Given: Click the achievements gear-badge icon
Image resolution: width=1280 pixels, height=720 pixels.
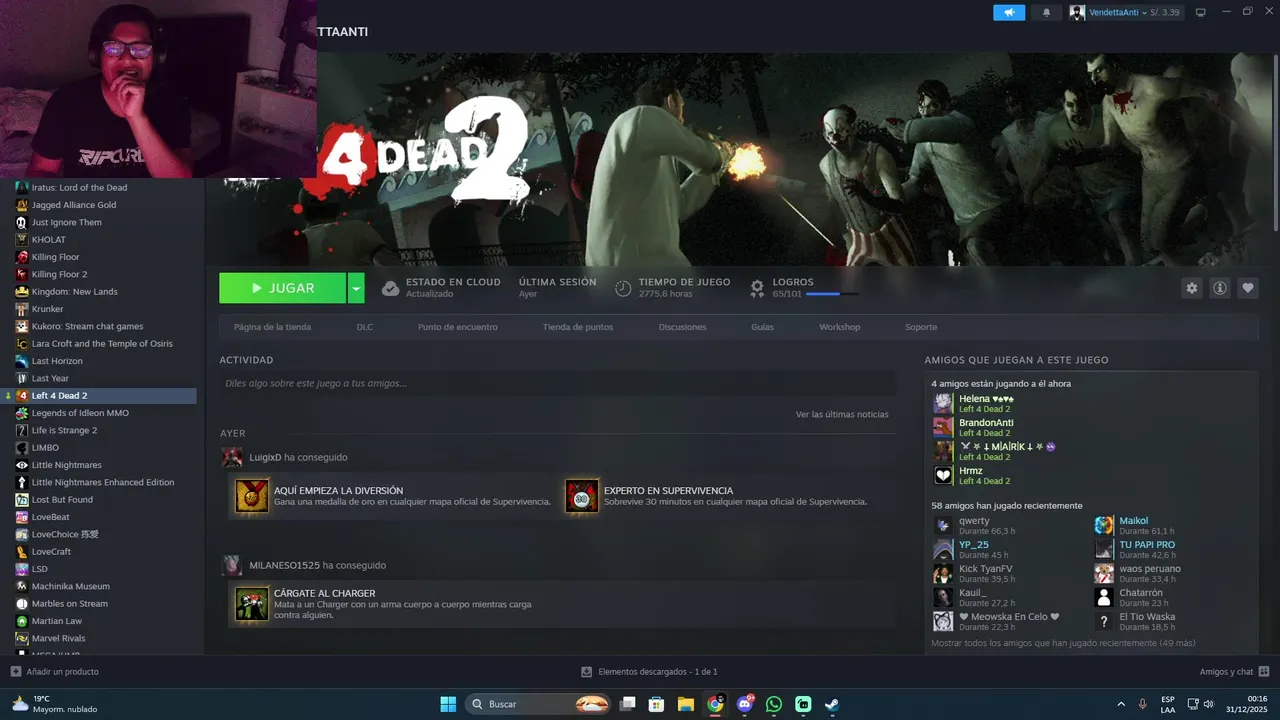Looking at the screenshot, I should [x=757, y=288].
